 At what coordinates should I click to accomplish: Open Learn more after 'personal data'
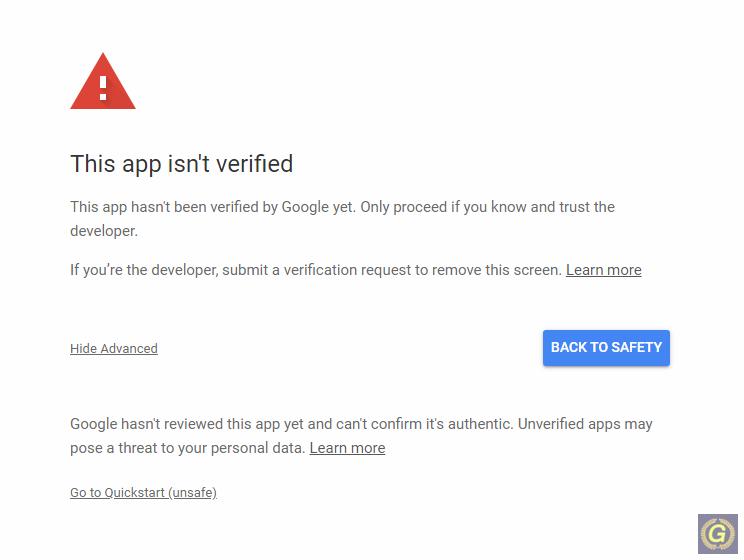(347, 448)
